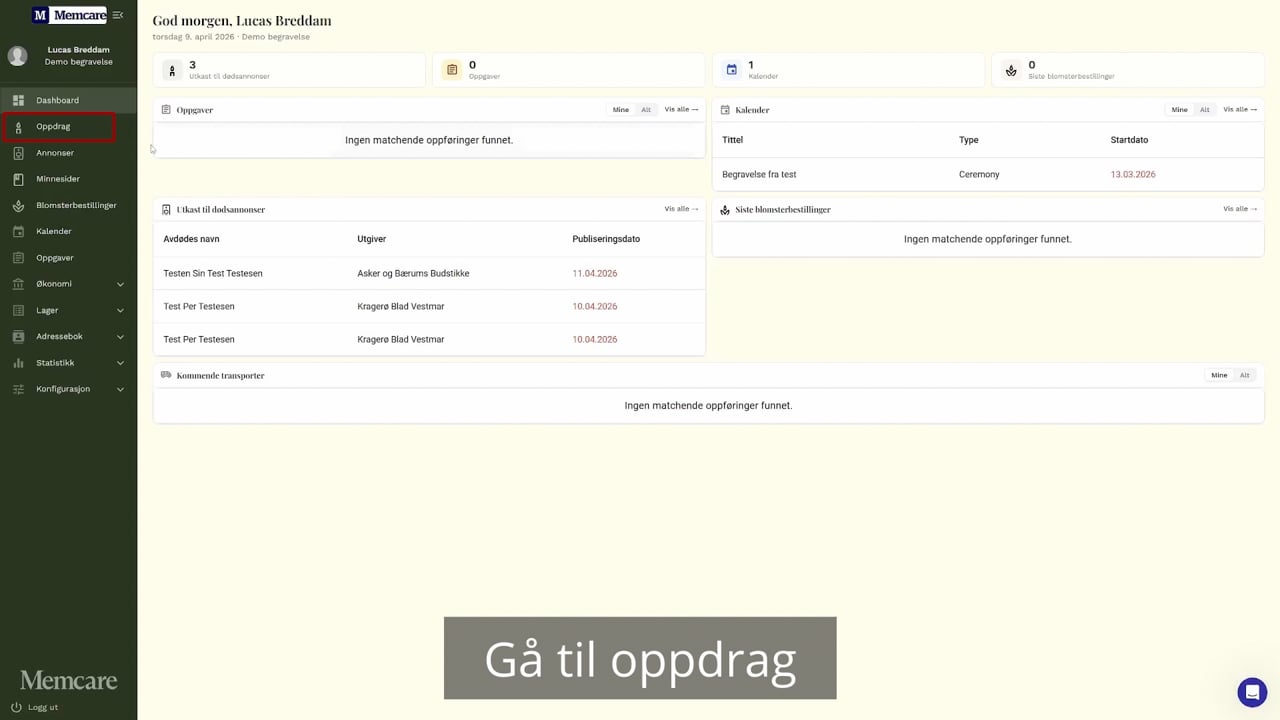Expand the Statistikk menu chevron
This screenshot has width=1280, height=720.
tap(120, 363)
